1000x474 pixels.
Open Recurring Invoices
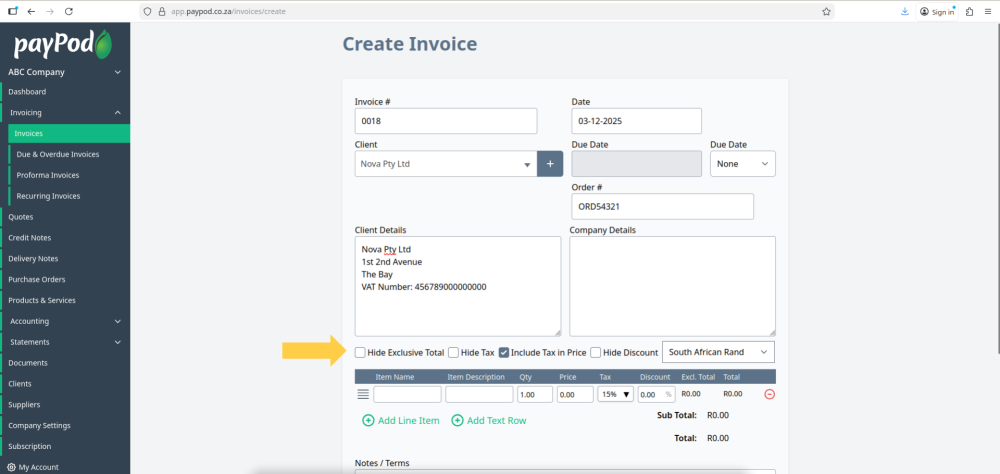tap(69, 196)
